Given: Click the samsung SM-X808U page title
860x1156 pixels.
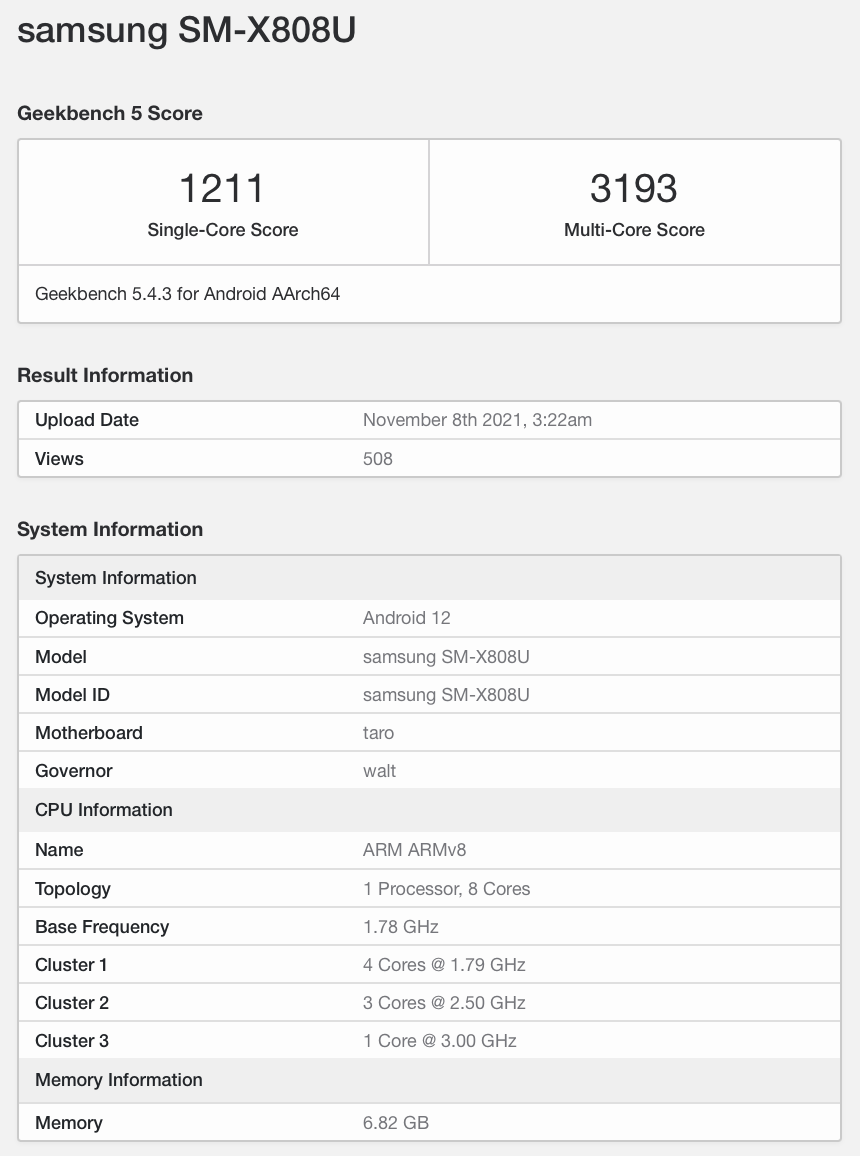Looking at the screenshot, I should [x=187, y=31].
